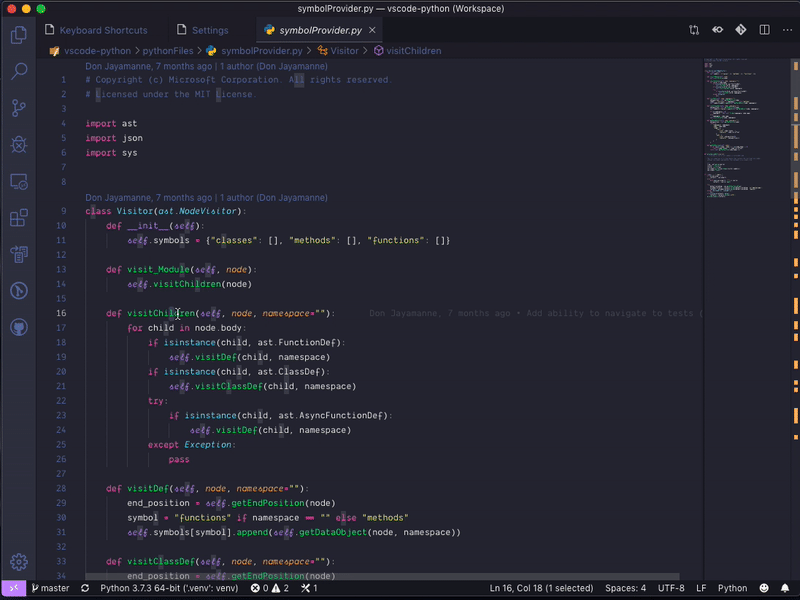
Task: Open the Explorer view in the activity bar
Action: click(x=18, y=34)
